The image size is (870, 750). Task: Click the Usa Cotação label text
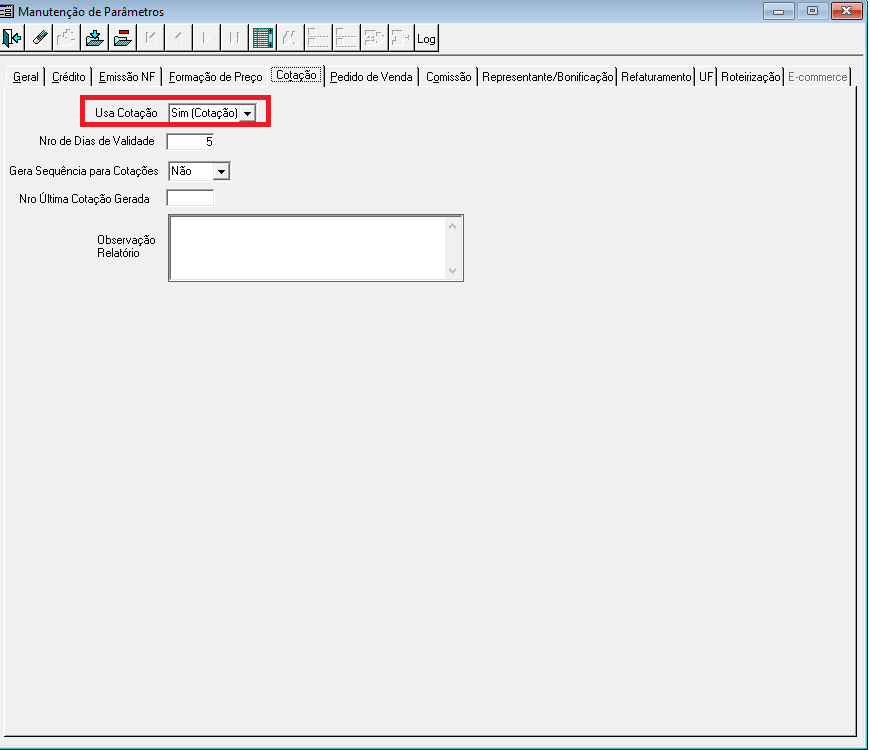point(126,113)
